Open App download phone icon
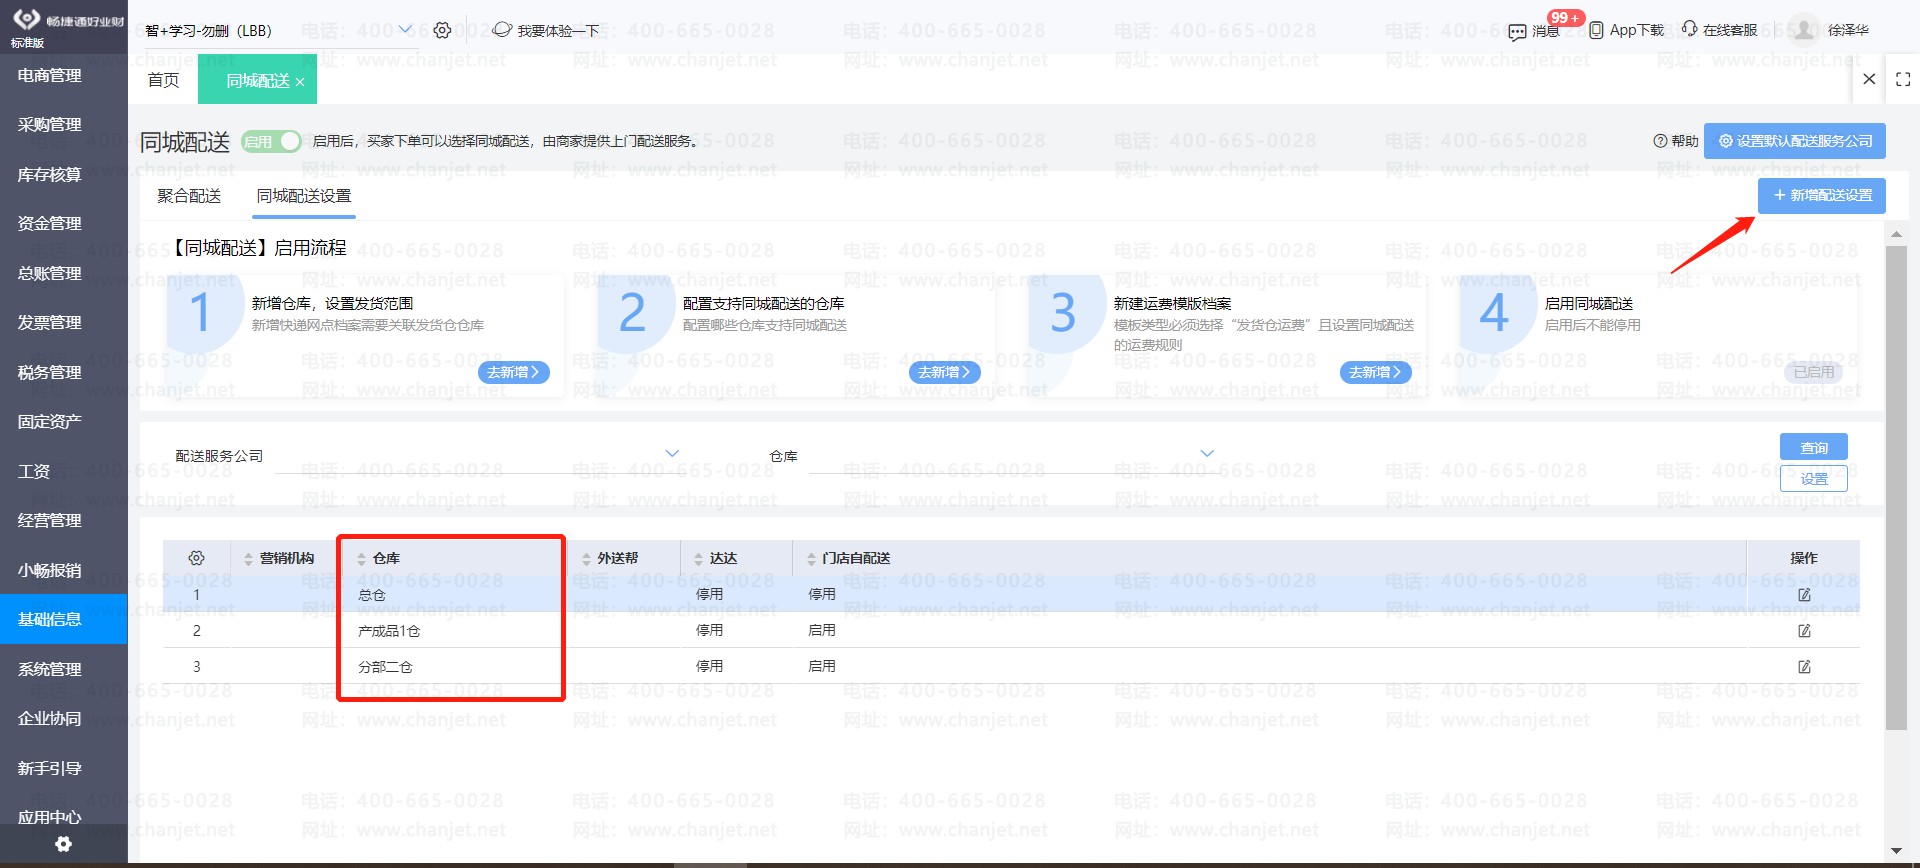This screenshot has width=1920, height=868. pyautogui.click(x=1596, y=30)
